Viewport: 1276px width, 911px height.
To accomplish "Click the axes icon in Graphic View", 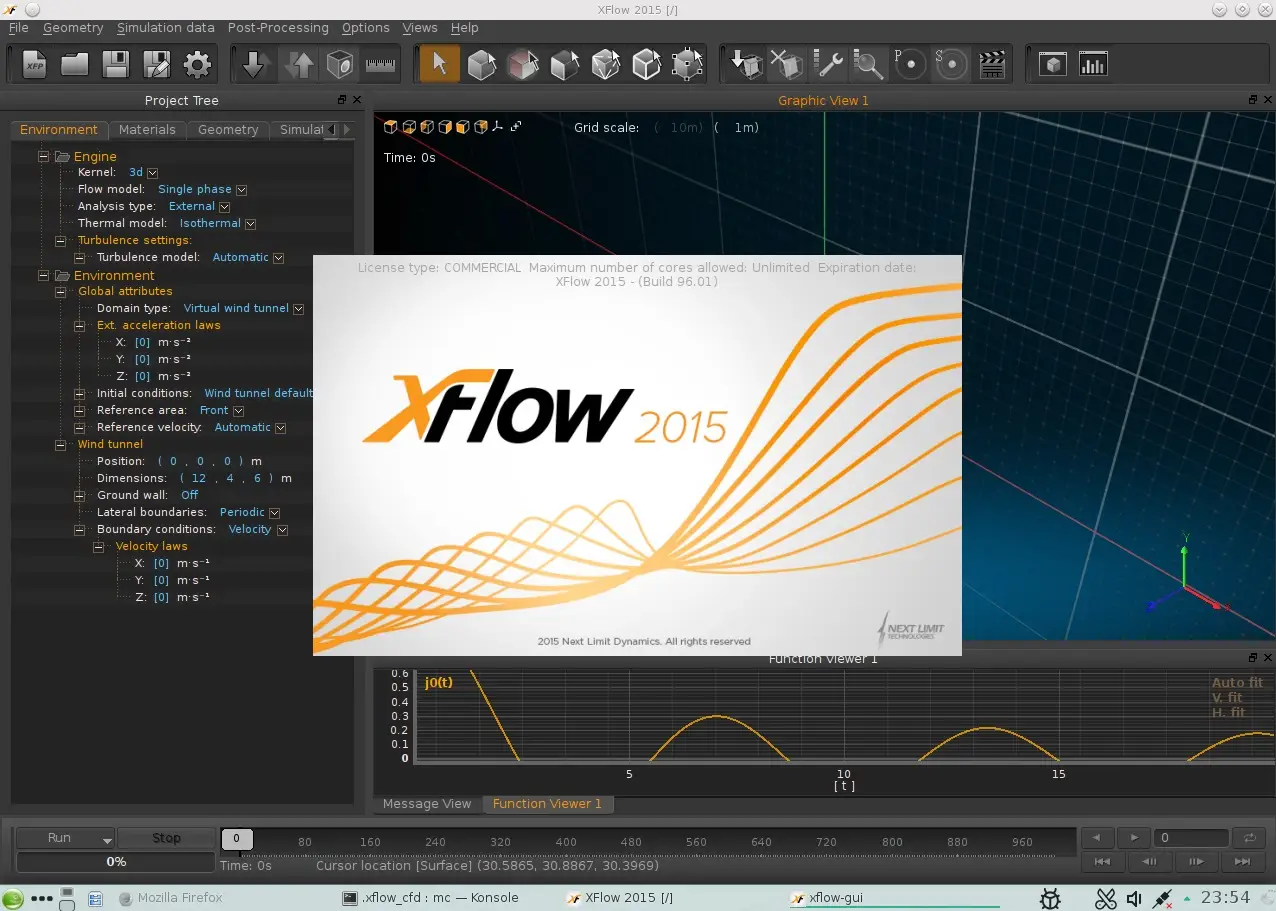I will tap(496, 127).
